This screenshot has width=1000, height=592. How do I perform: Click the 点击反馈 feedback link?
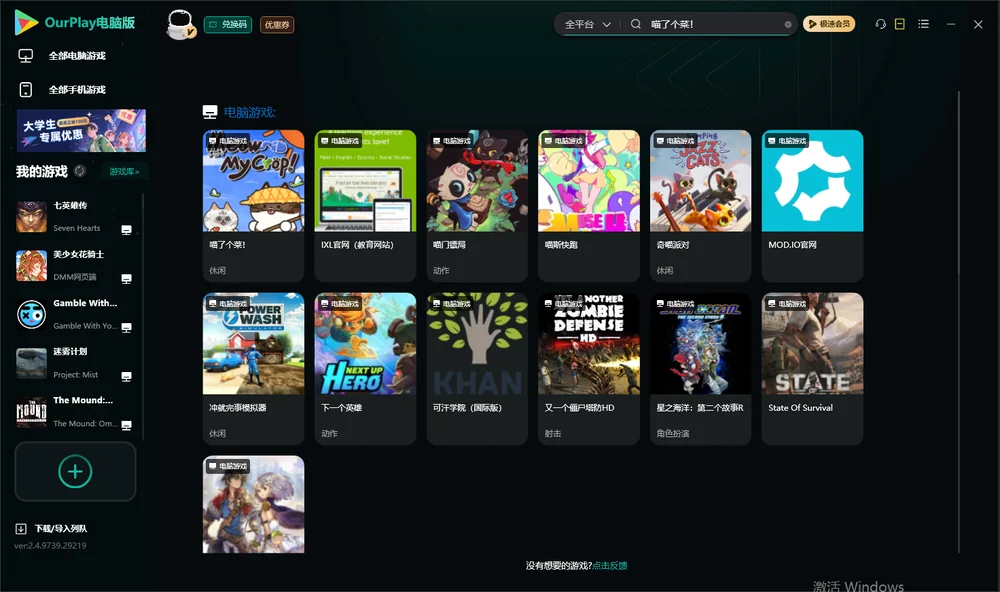pyautogui.click(x=610, y=566)
